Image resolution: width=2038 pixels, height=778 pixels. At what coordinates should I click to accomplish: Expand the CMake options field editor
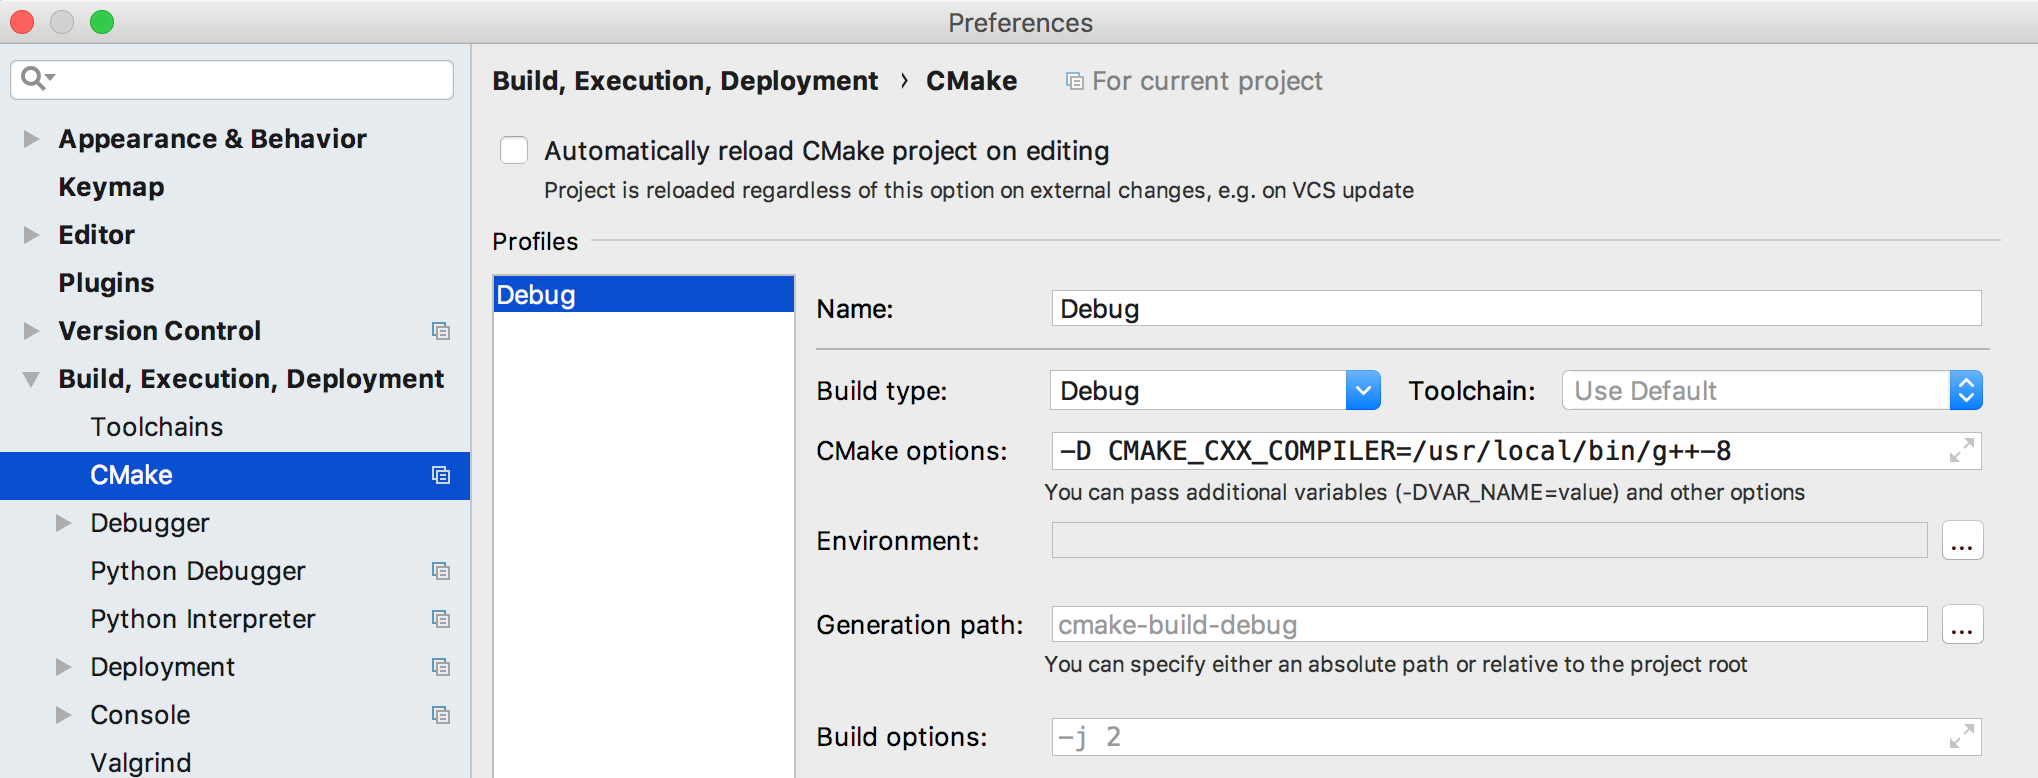1960,451
